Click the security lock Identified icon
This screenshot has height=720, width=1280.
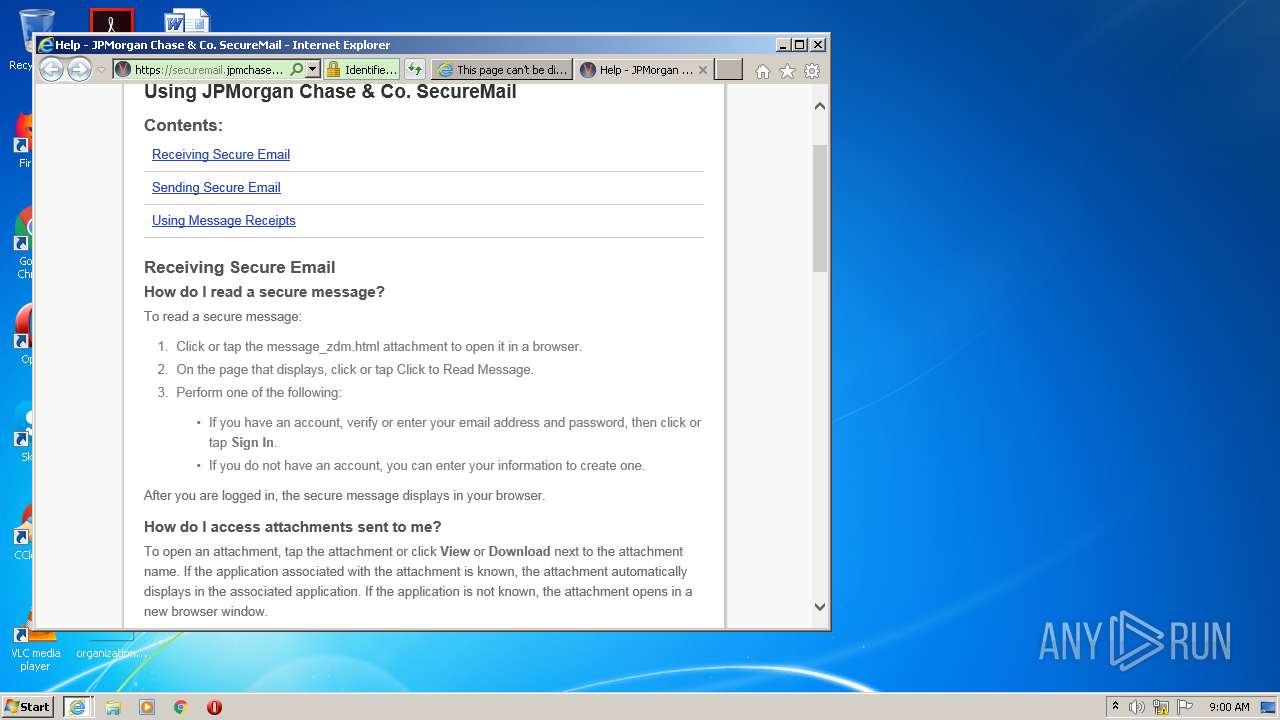pyautogui.click(x=362, y=70)
